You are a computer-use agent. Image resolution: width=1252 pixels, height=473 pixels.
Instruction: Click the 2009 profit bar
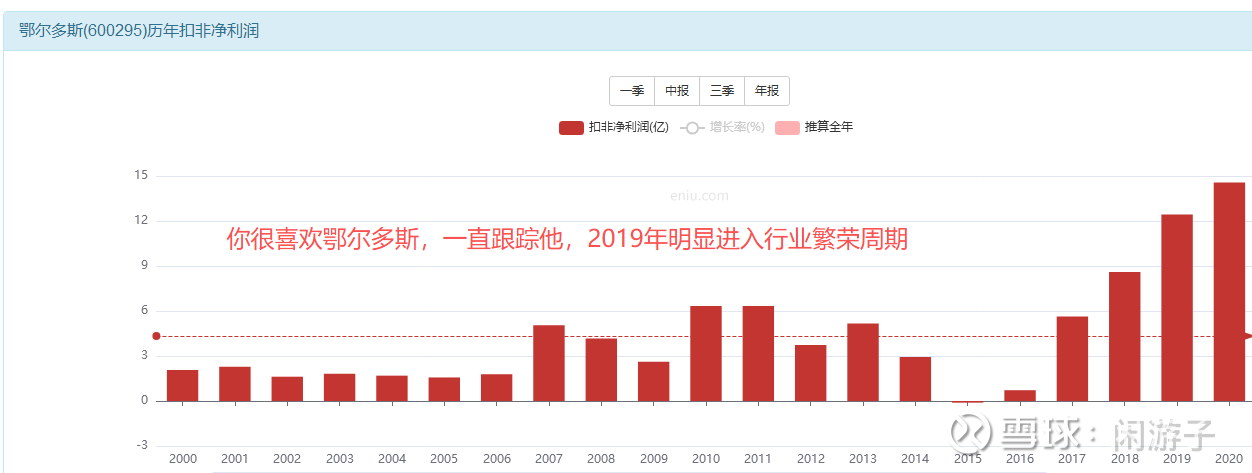pyautogui.click(x=654, y=382)
